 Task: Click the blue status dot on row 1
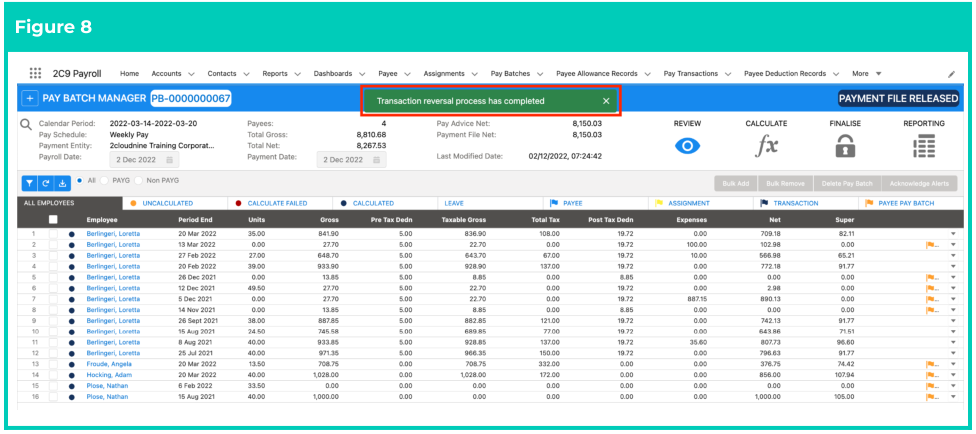72,234
